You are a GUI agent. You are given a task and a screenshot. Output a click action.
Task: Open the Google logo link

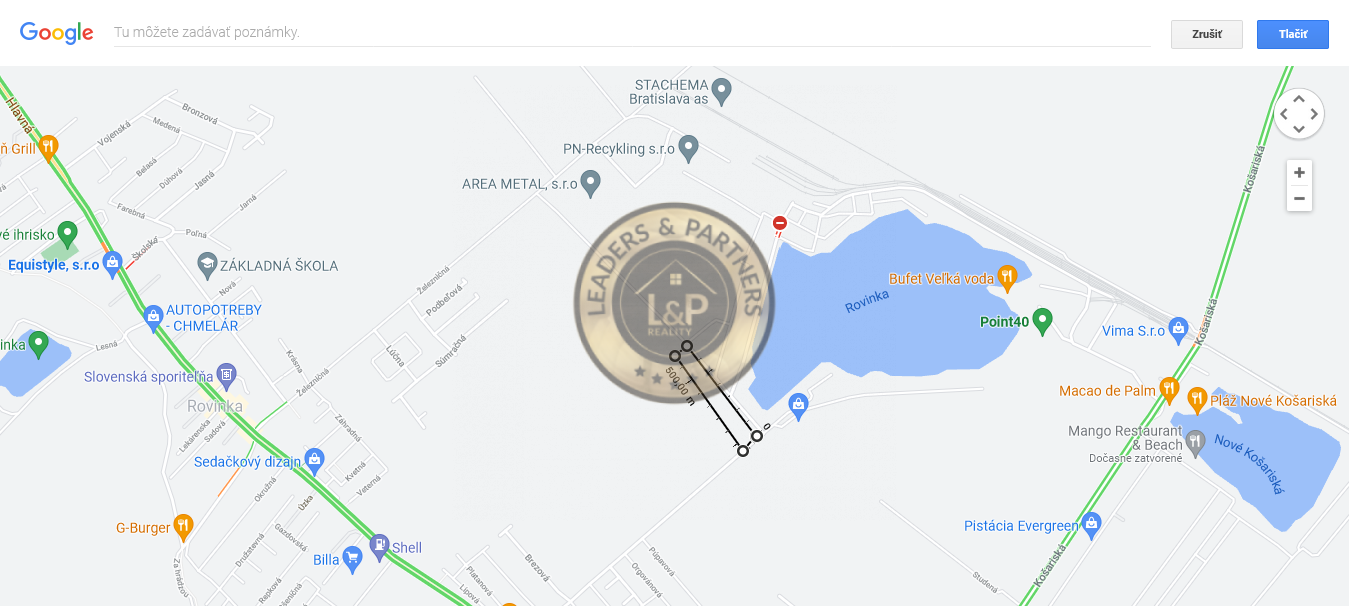pyautogui.click(x=57, y=33)
